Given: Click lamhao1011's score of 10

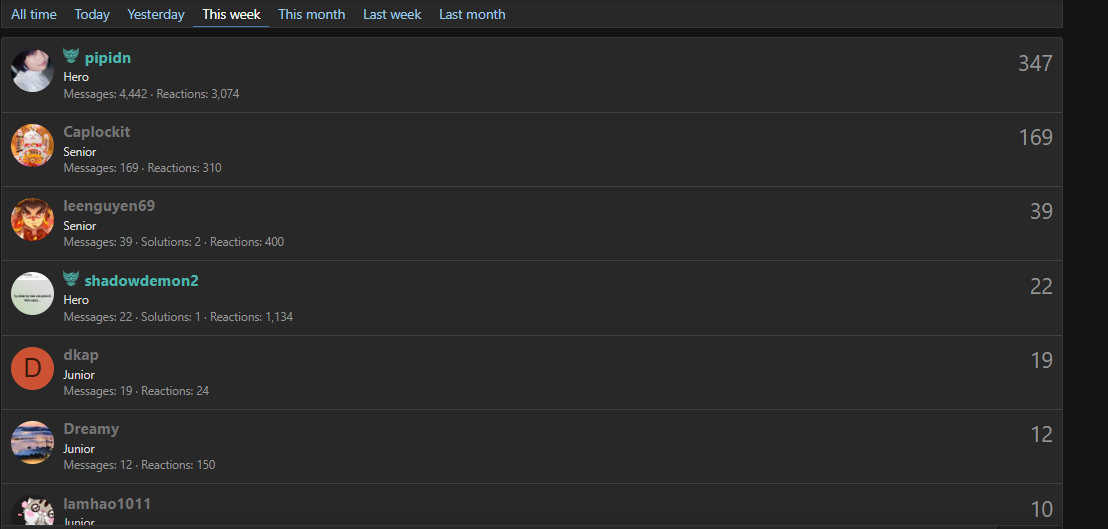Looking at the screenshot, I should (x=1042, y=509).
